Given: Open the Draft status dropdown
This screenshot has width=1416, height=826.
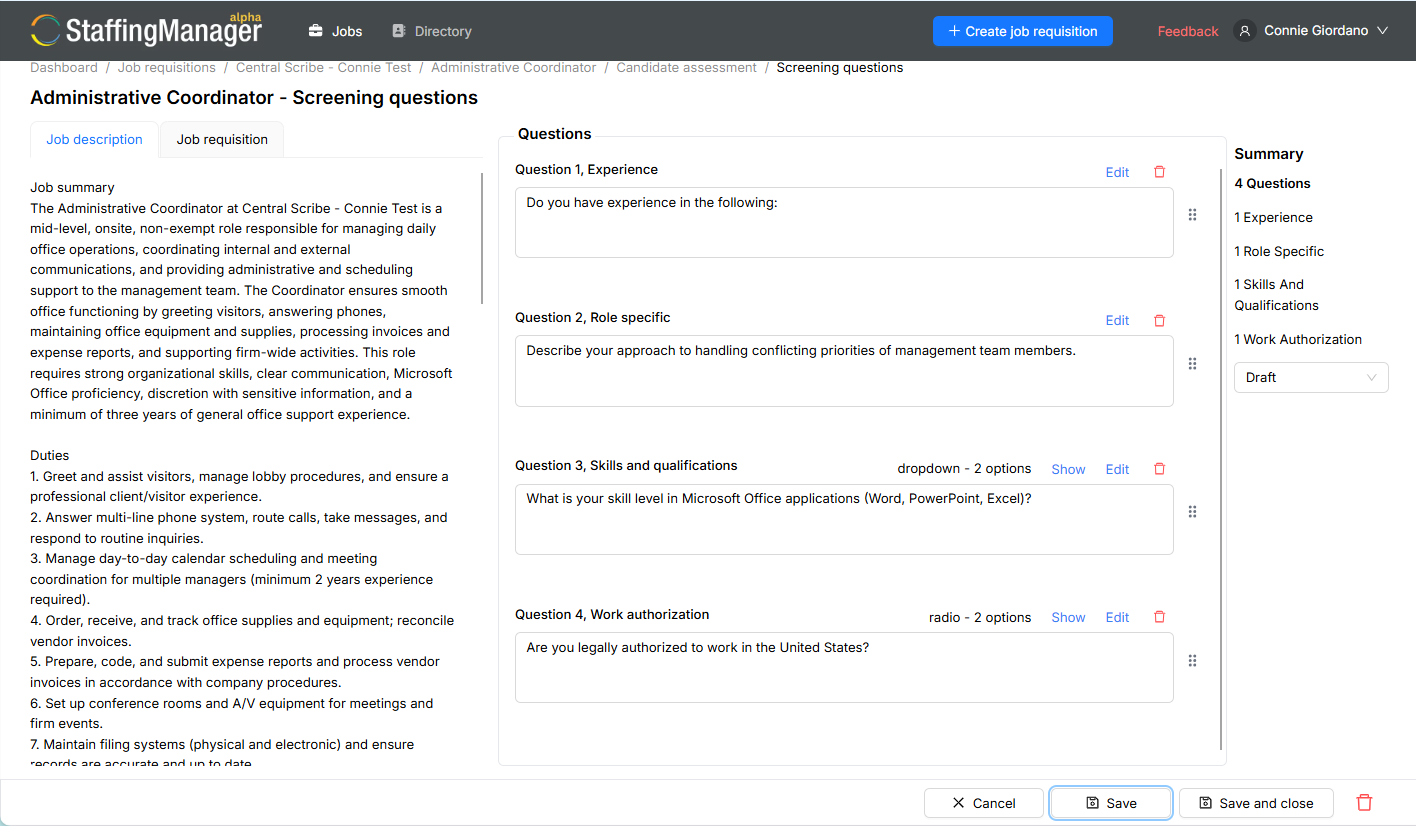Looking at the screenshot, I should 1311,377.
